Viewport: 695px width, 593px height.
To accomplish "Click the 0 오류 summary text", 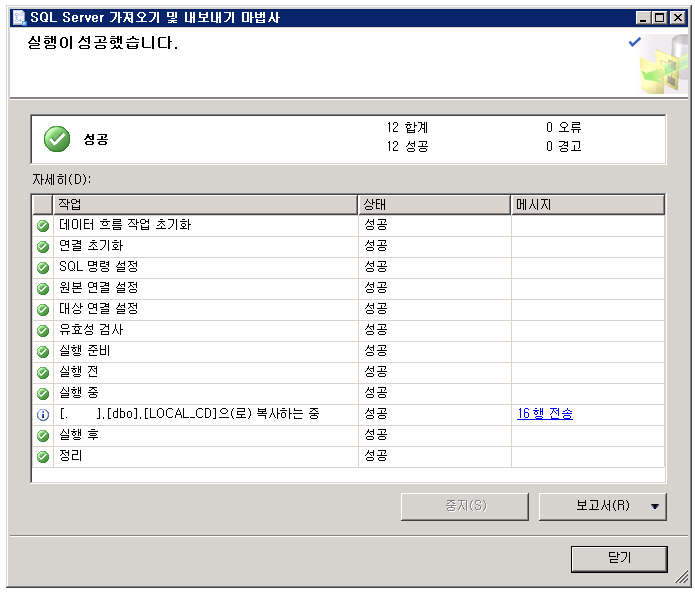I will point(563,128).
